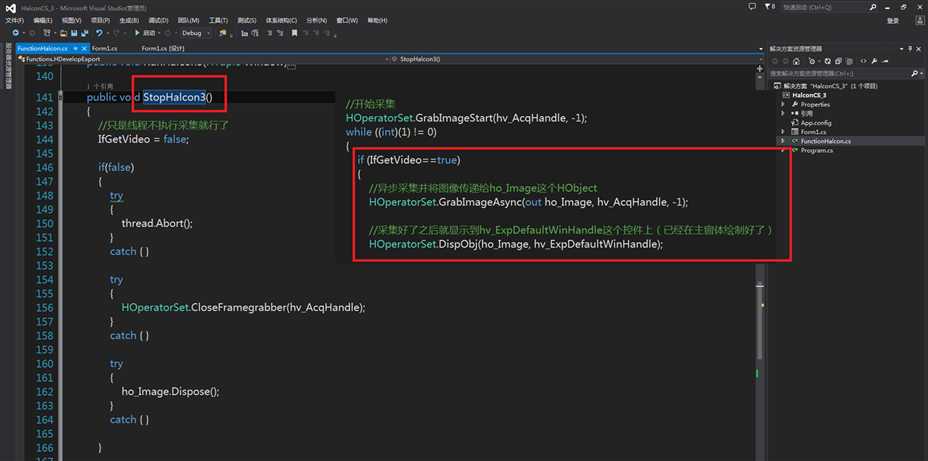This screenshot has height=461, width=928.
Task: Click the user account avatar icon
Action: click(x=919, y=20)
